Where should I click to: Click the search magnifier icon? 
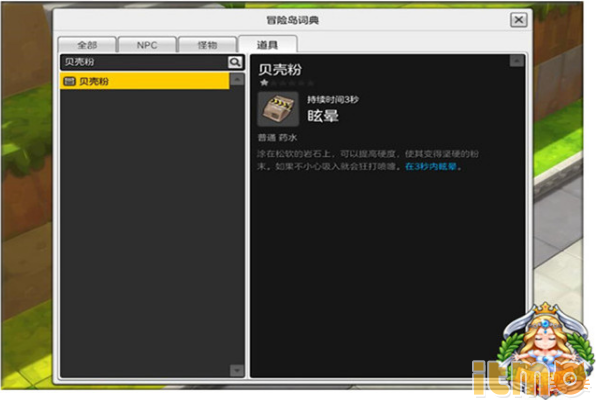[235, 62]
